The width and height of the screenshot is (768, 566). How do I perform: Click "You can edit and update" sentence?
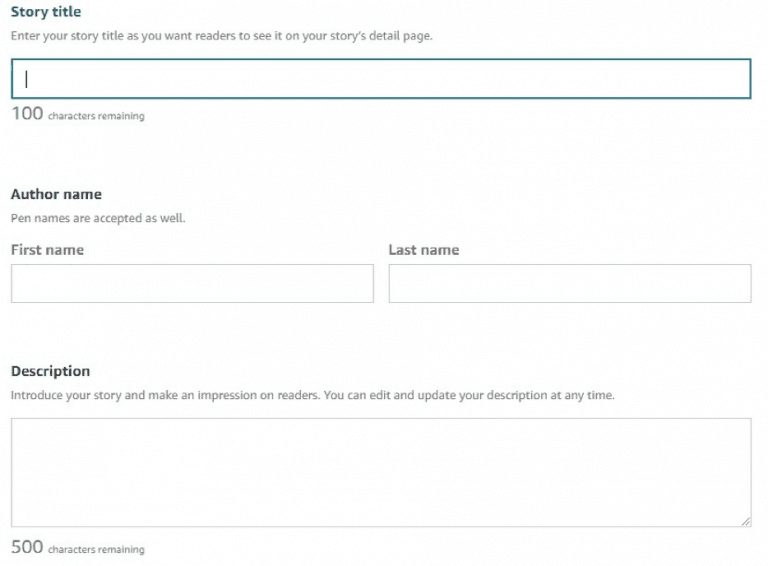[469, 395]
